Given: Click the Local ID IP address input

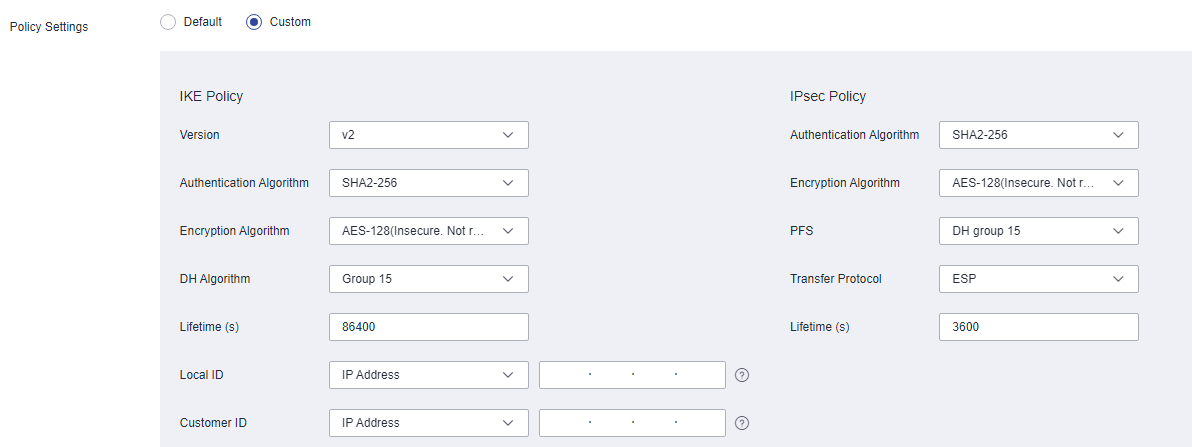Looking at the screenshot, I should click(632, 375).
